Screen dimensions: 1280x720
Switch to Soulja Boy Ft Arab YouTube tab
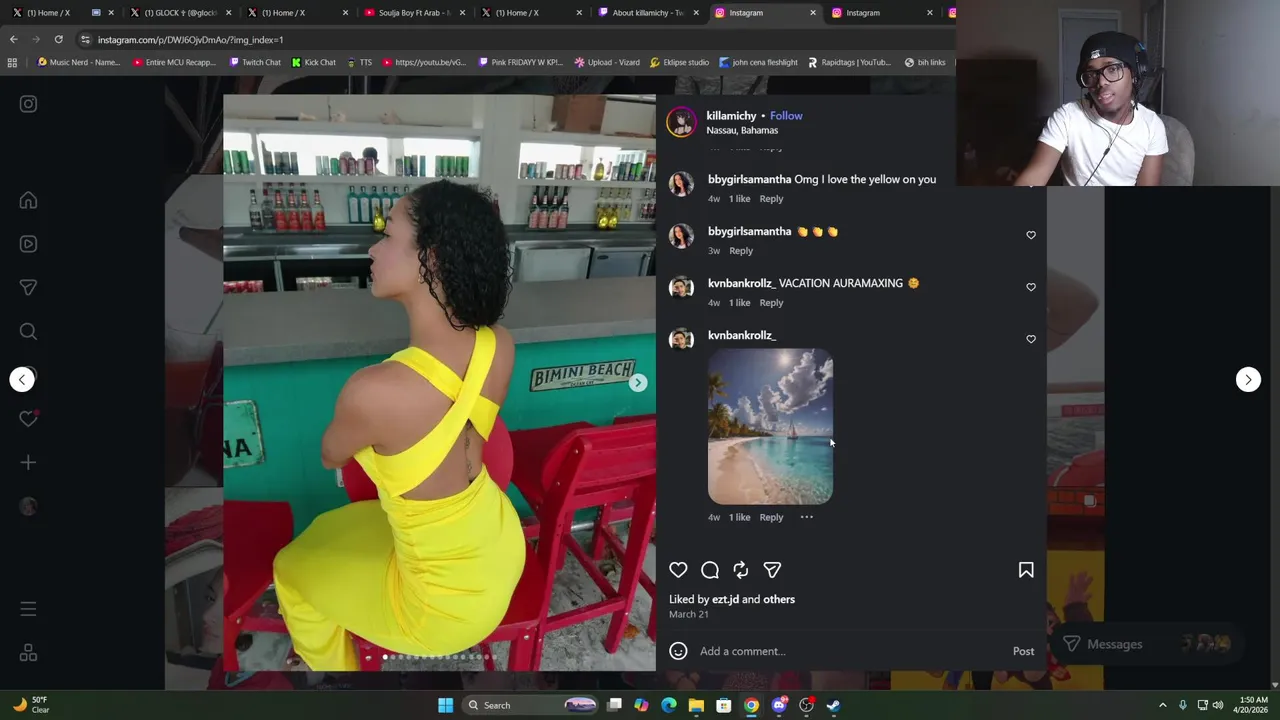click(x=413, y=13)
